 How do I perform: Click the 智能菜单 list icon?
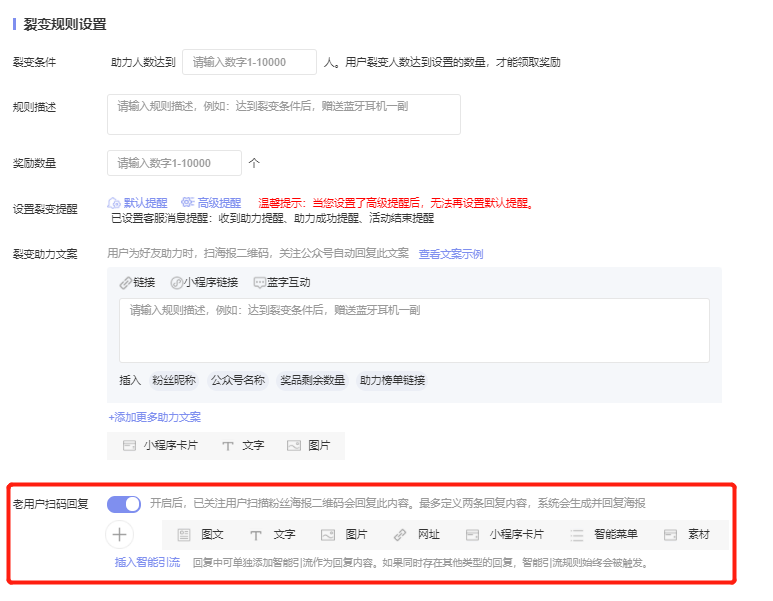577,535
